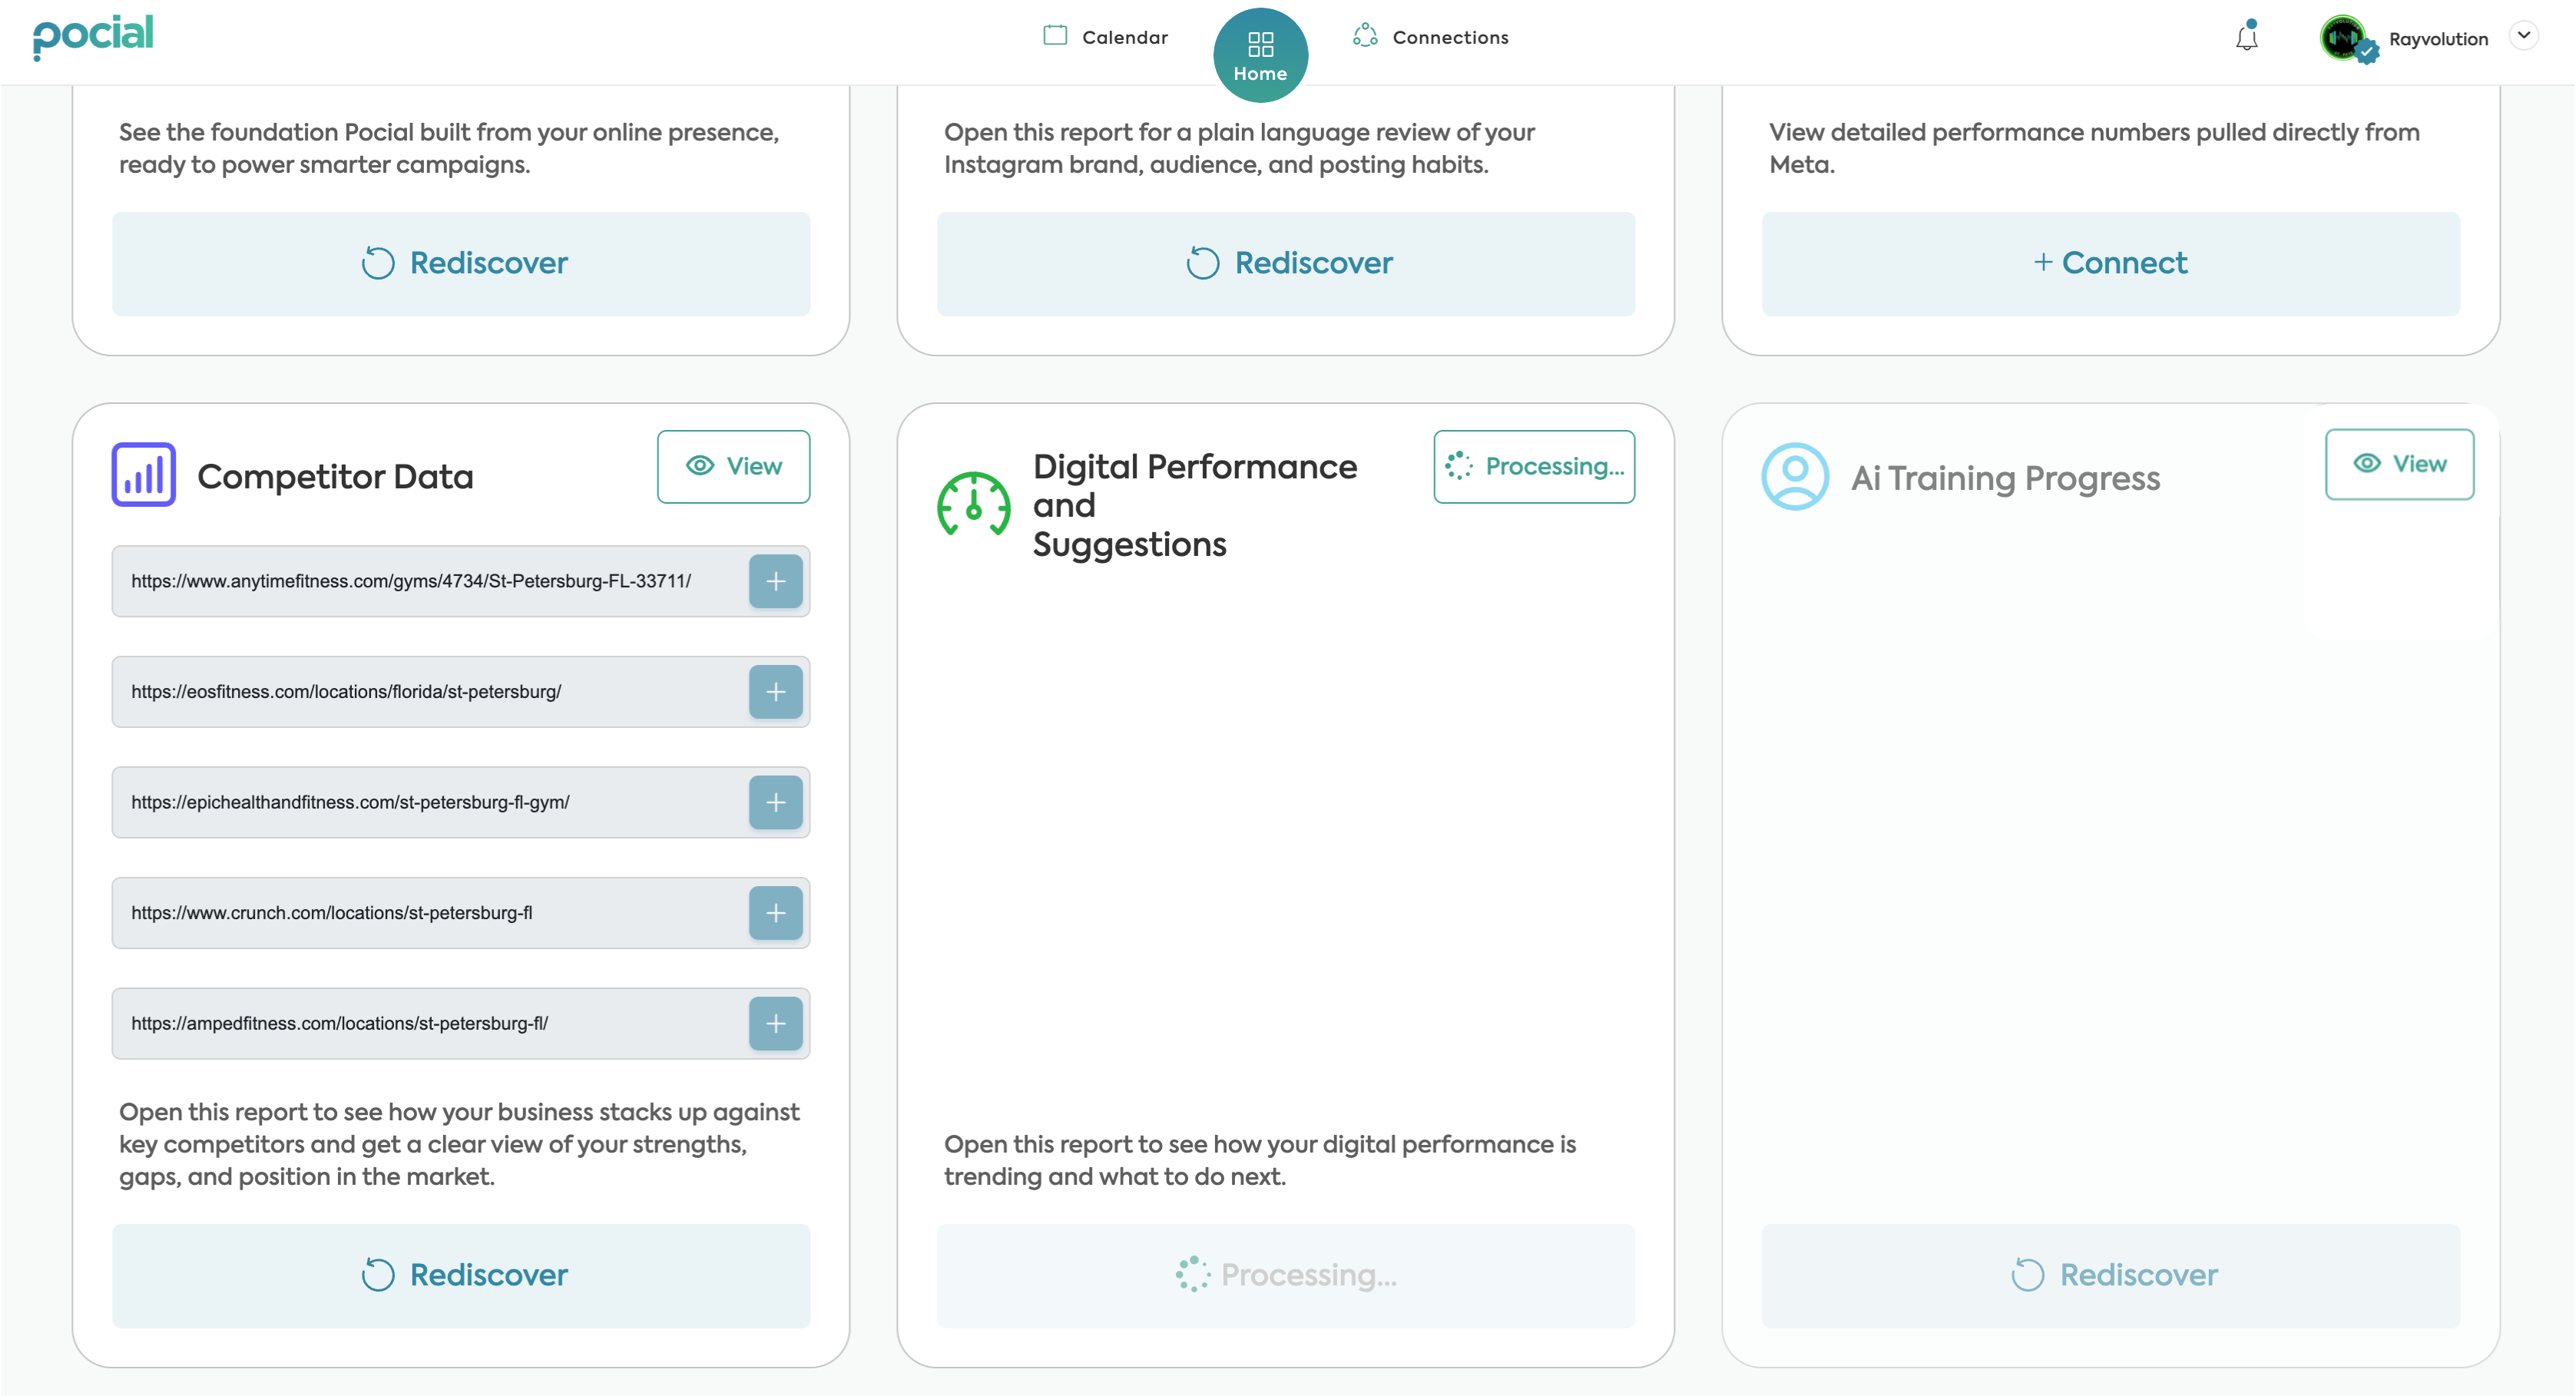Click the Ai Training Progress user icon
The image size is (2576, 1396).
[1795, 477]
